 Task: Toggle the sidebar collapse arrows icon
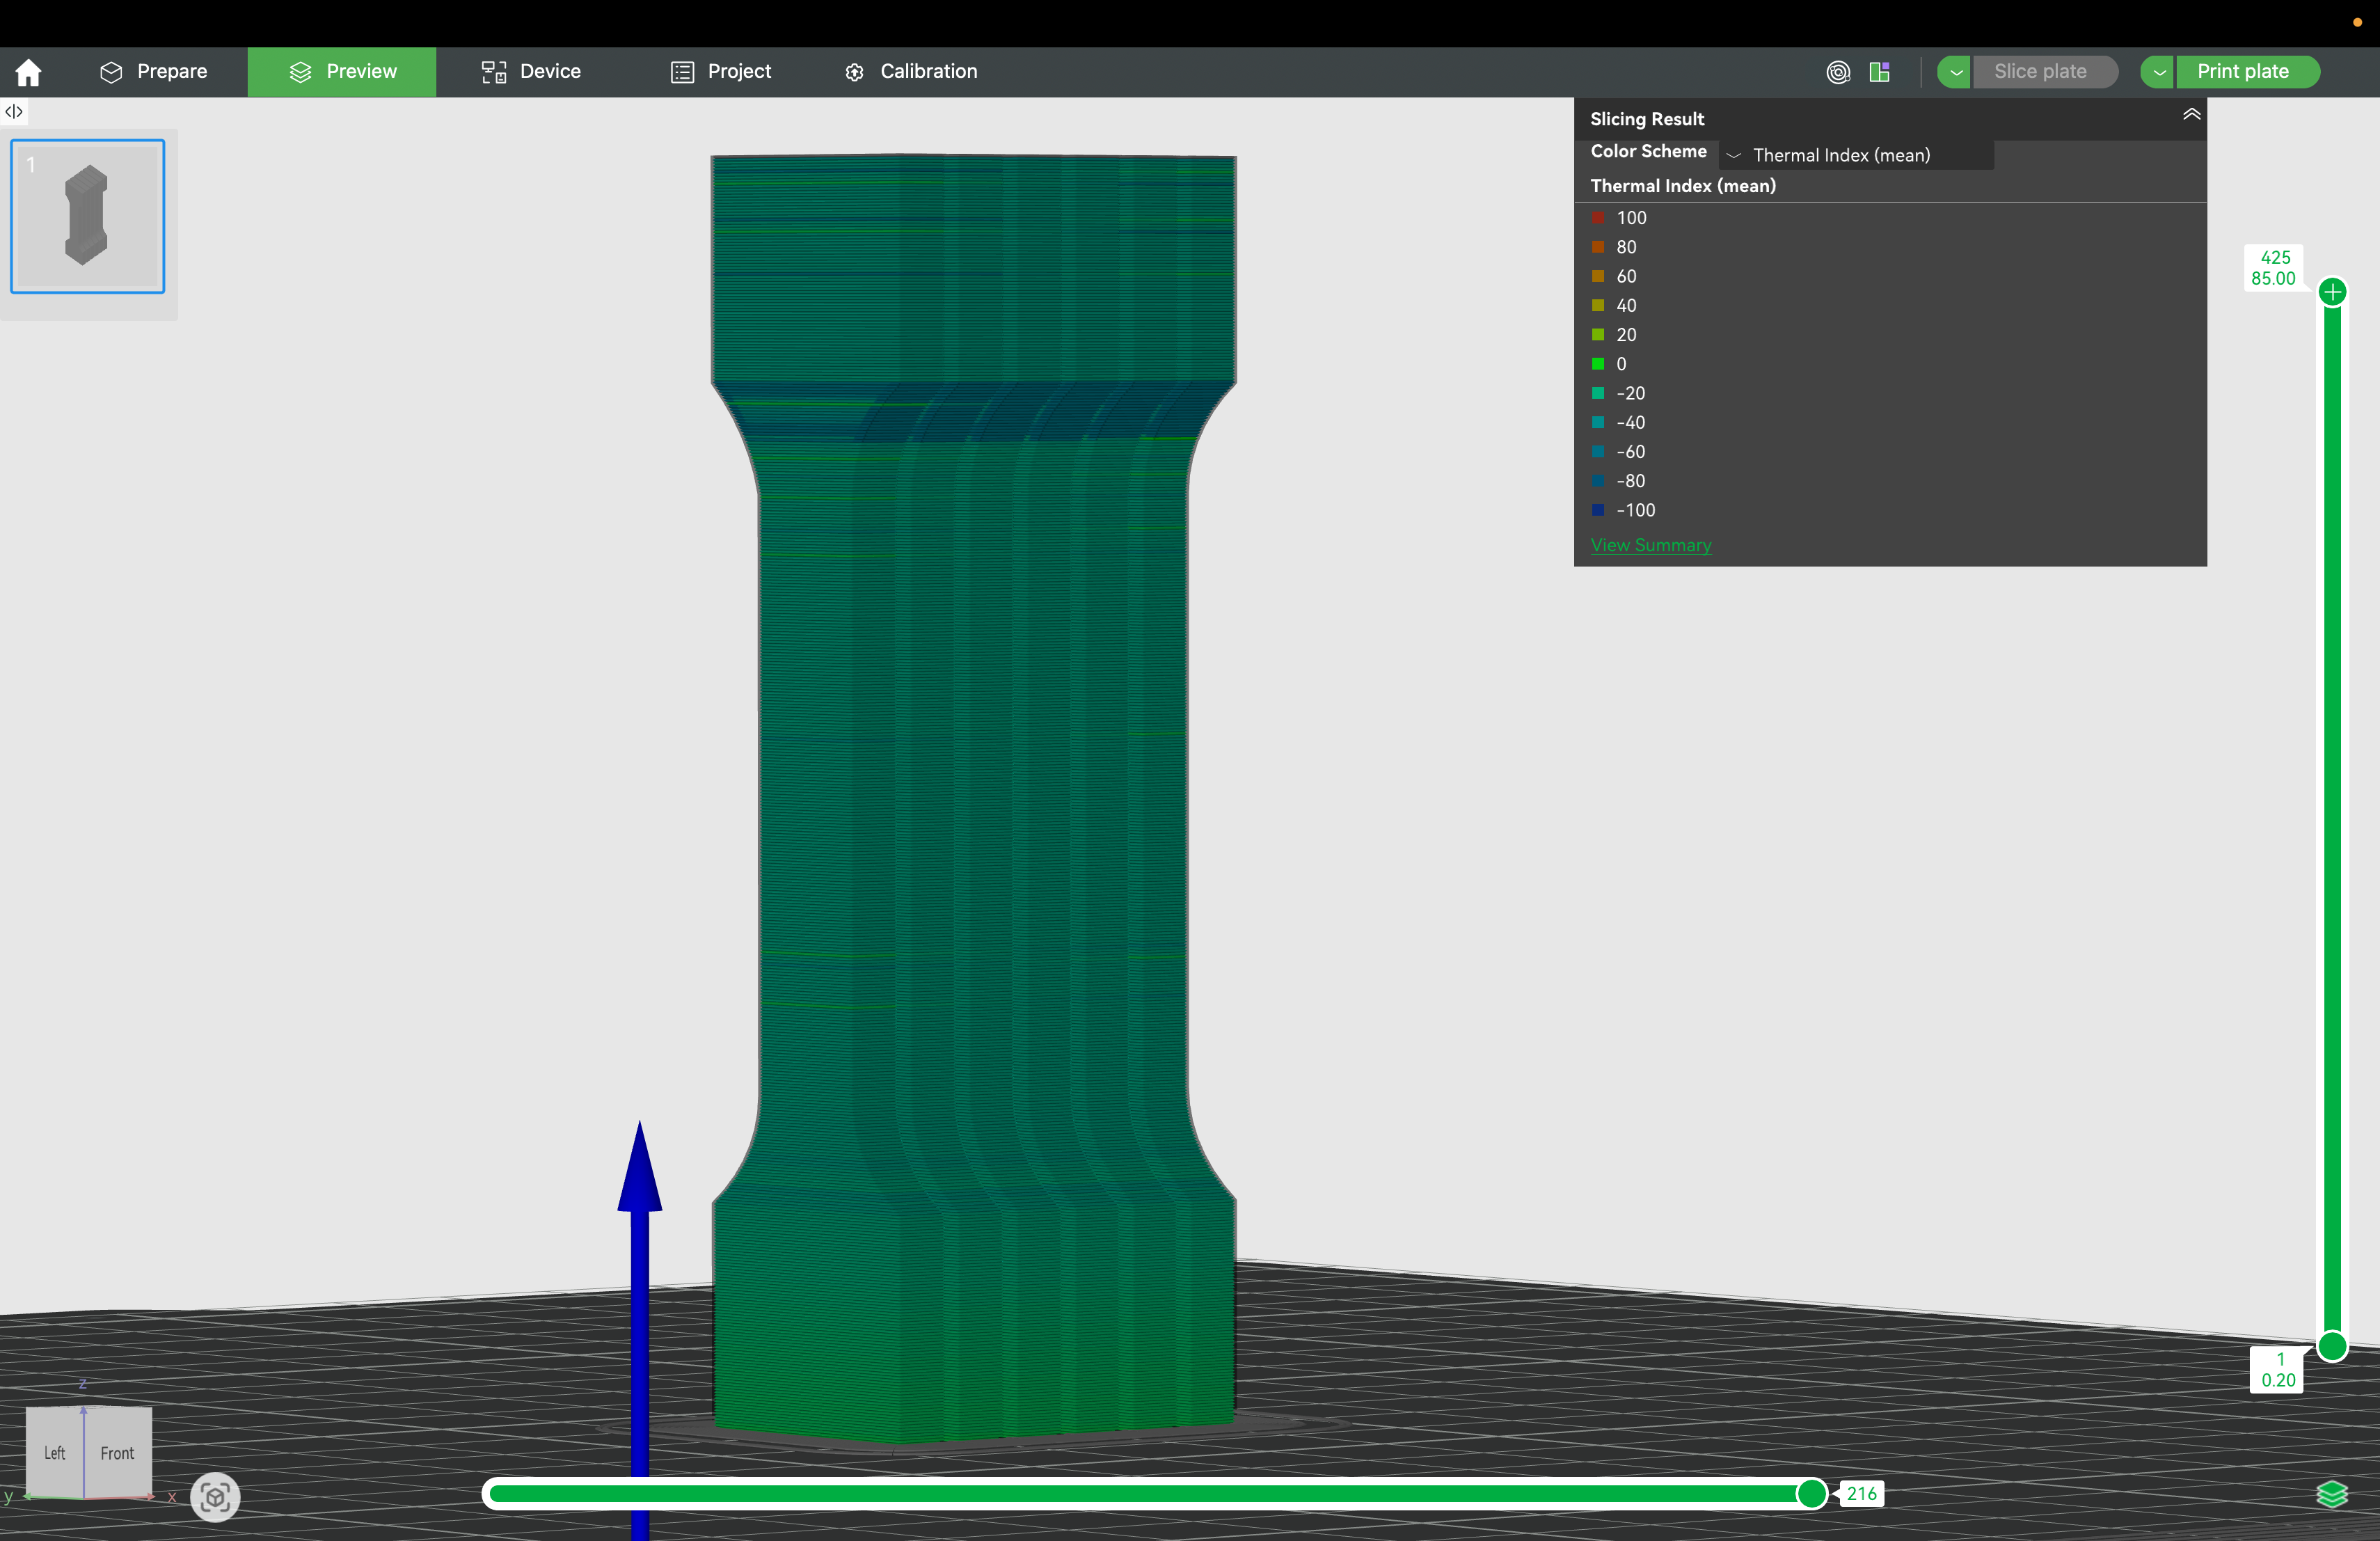click(14, 111)
